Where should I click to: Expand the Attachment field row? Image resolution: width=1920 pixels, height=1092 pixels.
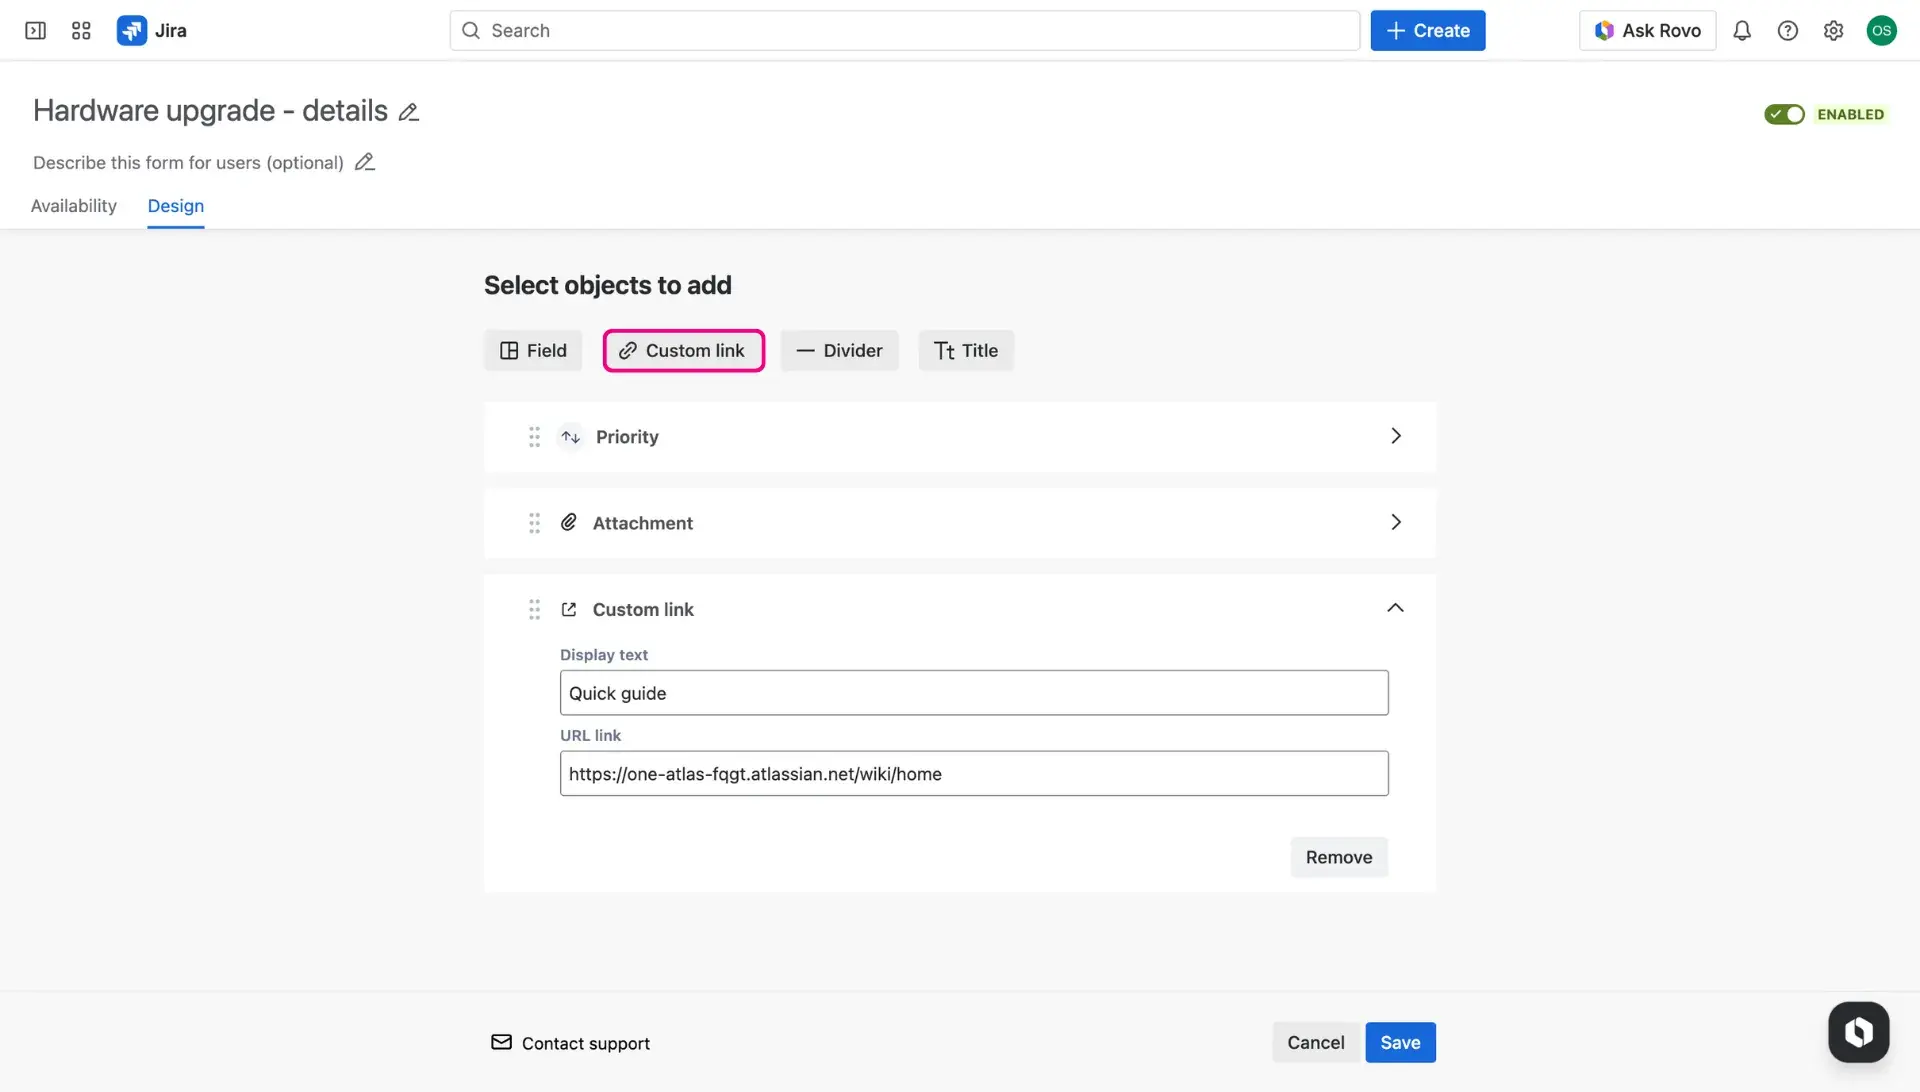pos(1396,521)
